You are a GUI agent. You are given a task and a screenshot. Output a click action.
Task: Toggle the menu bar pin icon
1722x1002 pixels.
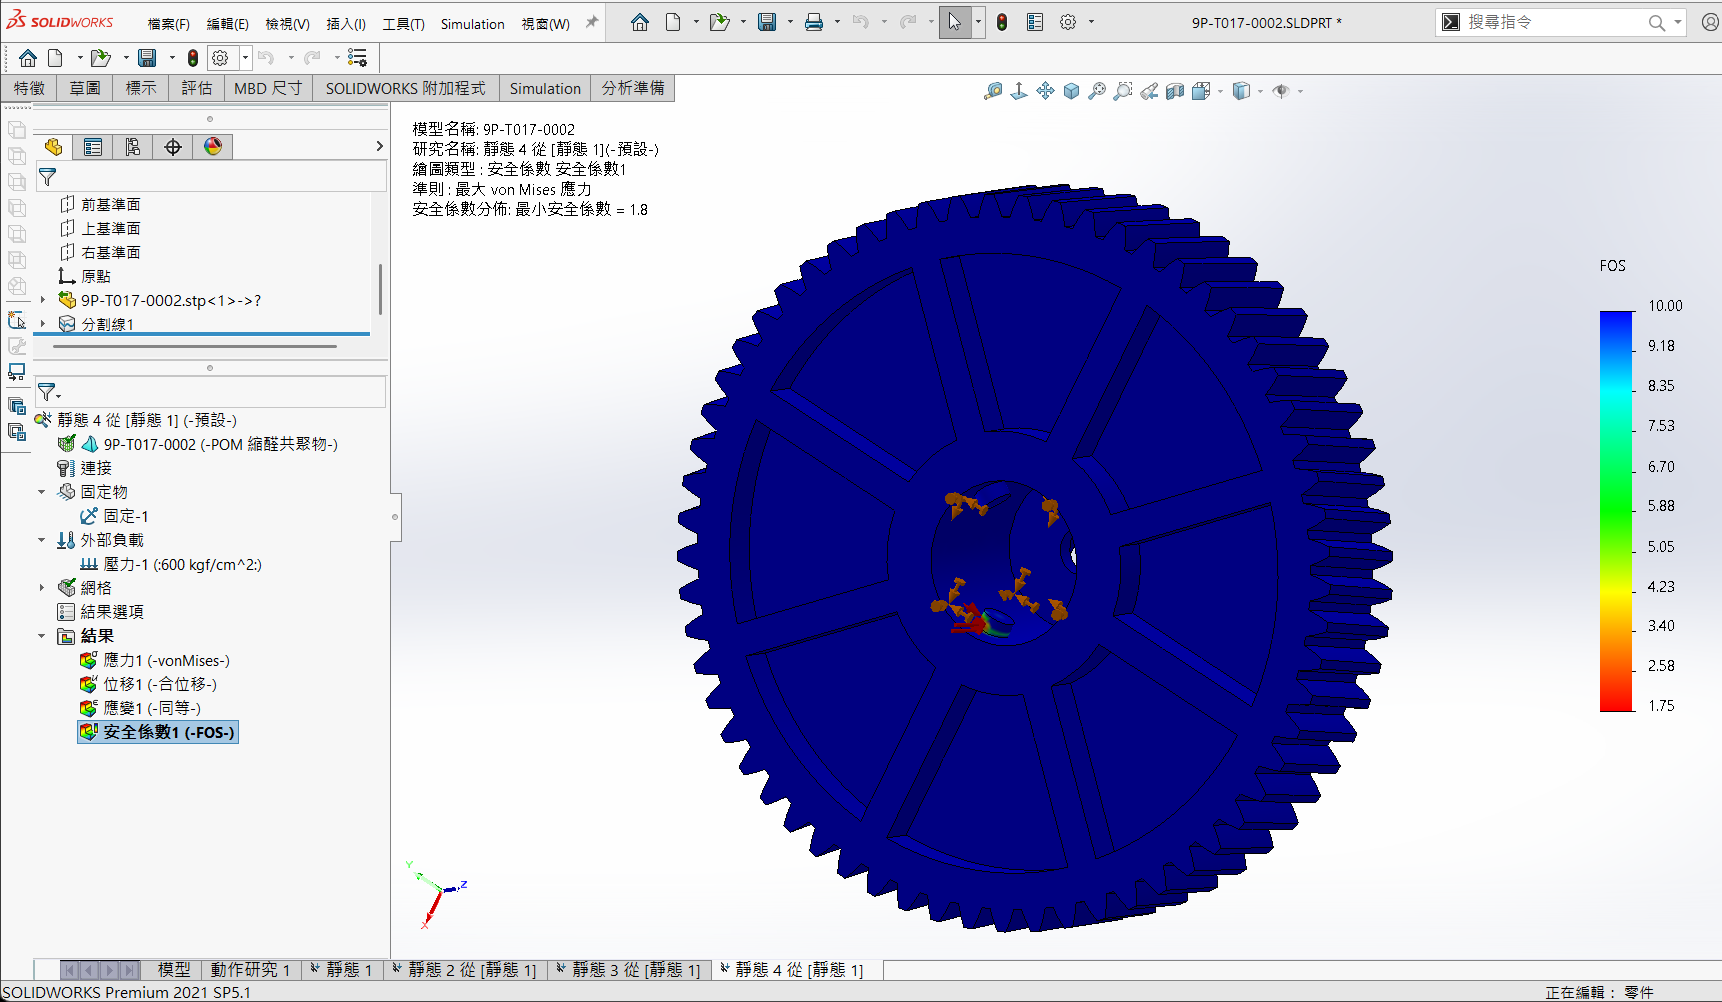pyautogui.click(x=592, y=22)
